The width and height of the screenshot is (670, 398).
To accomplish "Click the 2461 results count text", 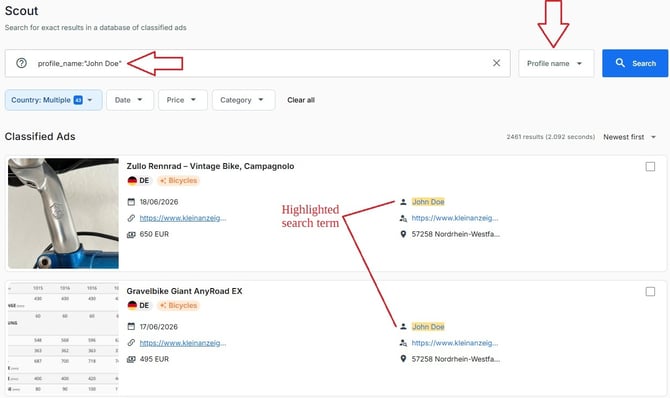I will (551, 137).
